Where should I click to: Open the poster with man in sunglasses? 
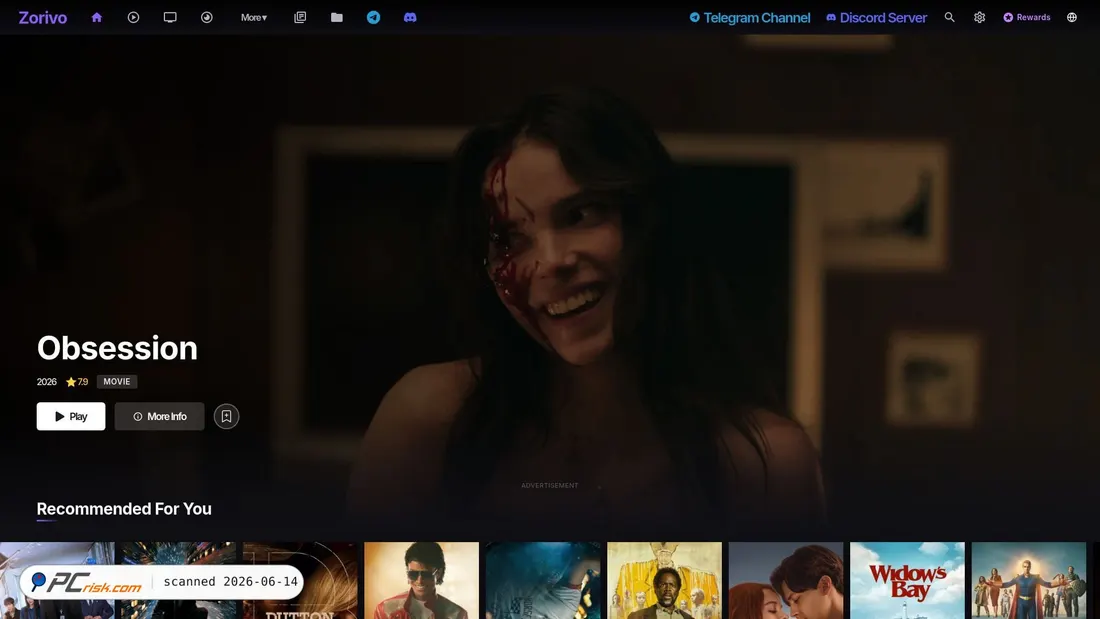pos(422,580)
